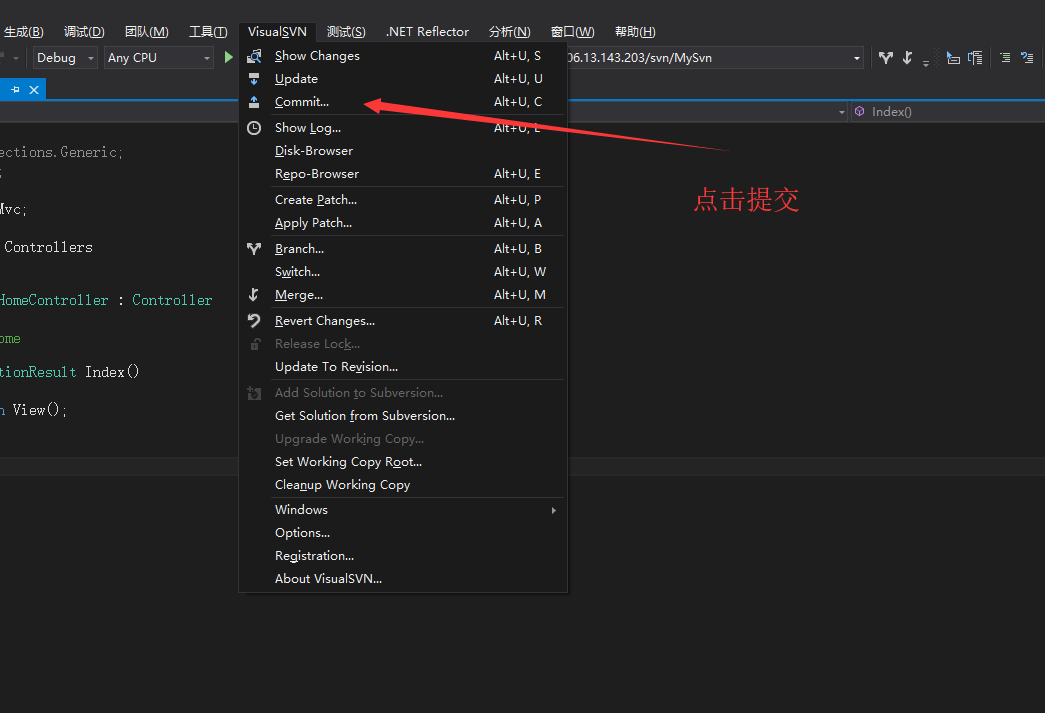The width and height of the screenshot is (1045, 713).
Task: Choose Update from the VisualSVN menu
Action: 403,79
